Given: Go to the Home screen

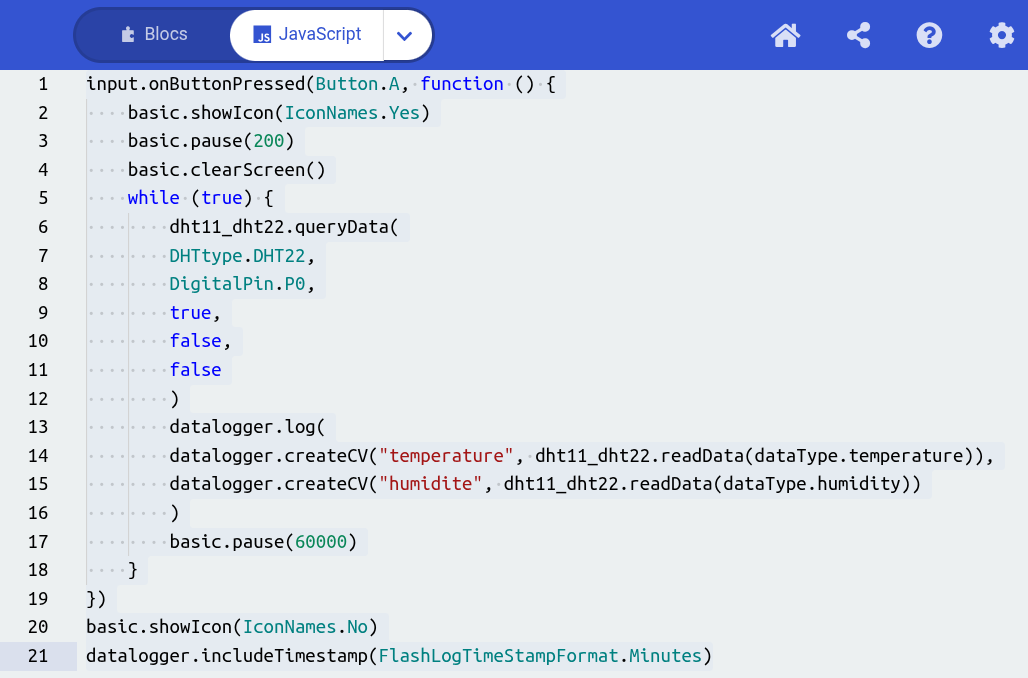Looking at the screenshot, I should pos(785,36).
